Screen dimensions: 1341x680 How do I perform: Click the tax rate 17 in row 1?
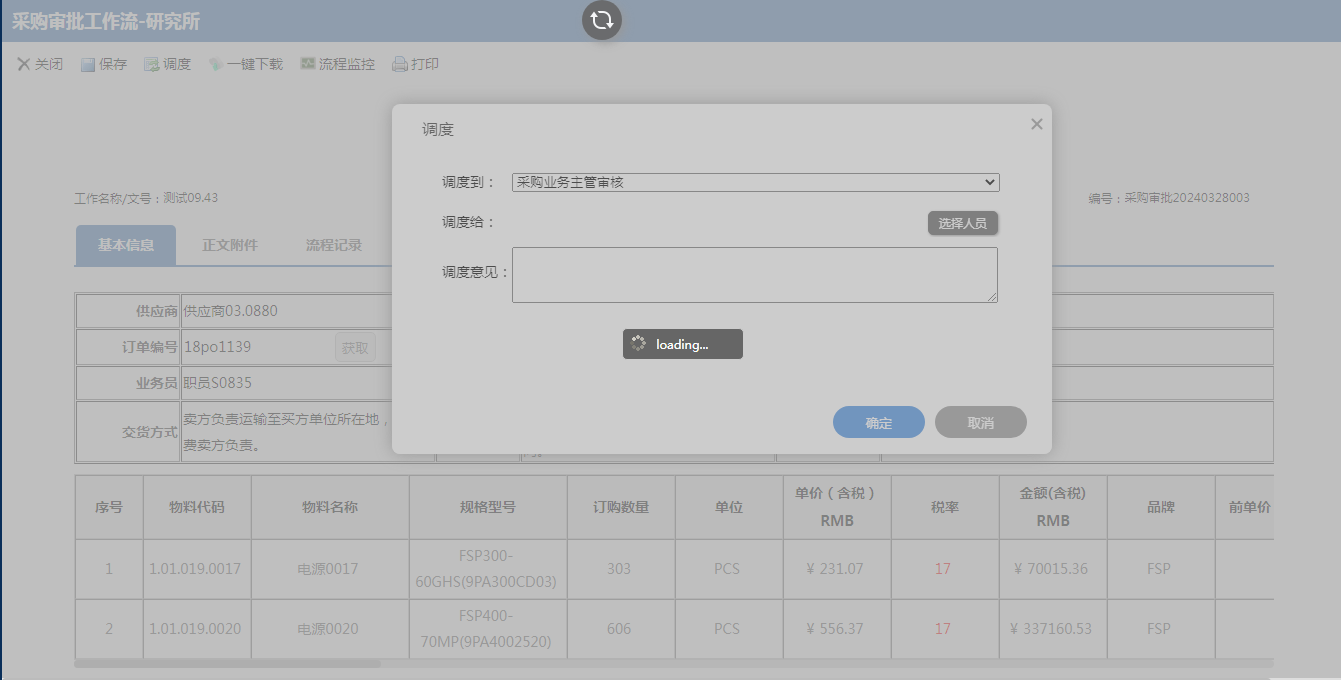click(943, 569)
